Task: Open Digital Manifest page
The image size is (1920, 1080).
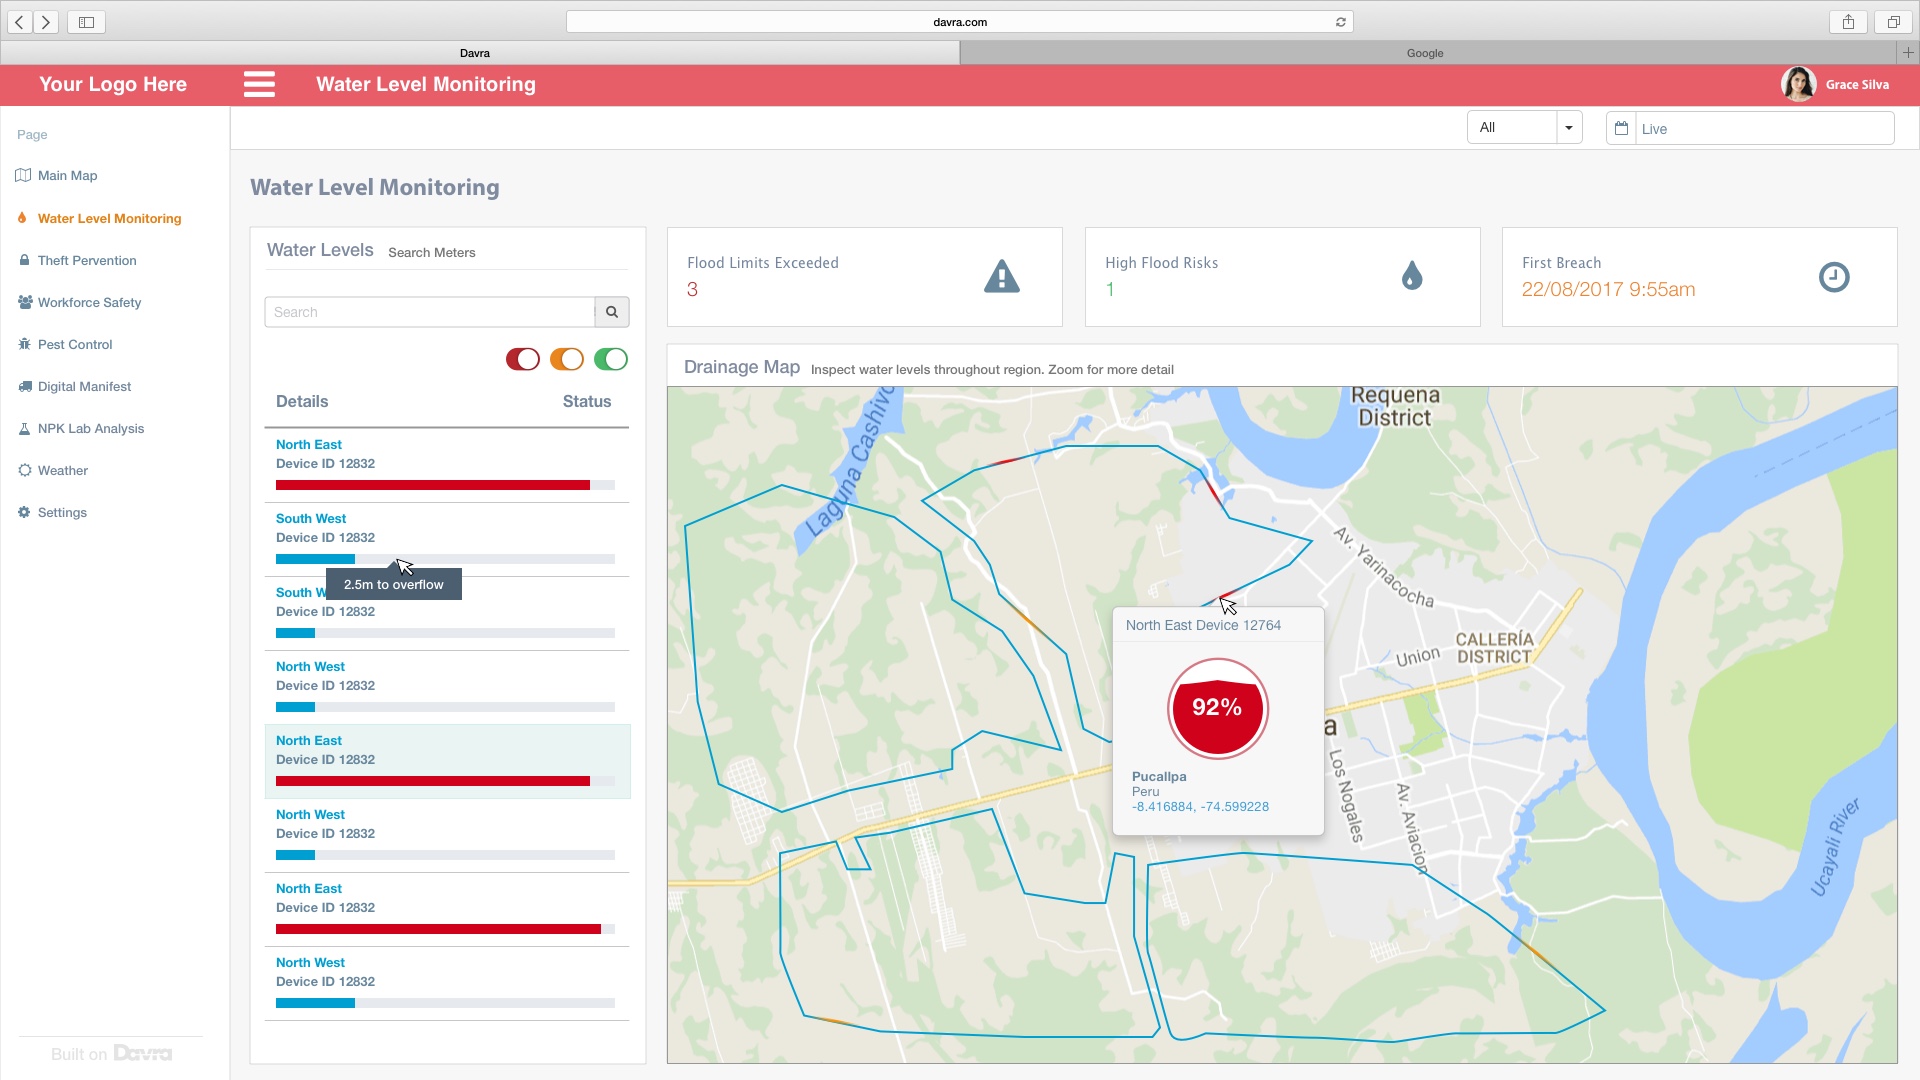Action: pyautogui.click(x=84, y=386)
